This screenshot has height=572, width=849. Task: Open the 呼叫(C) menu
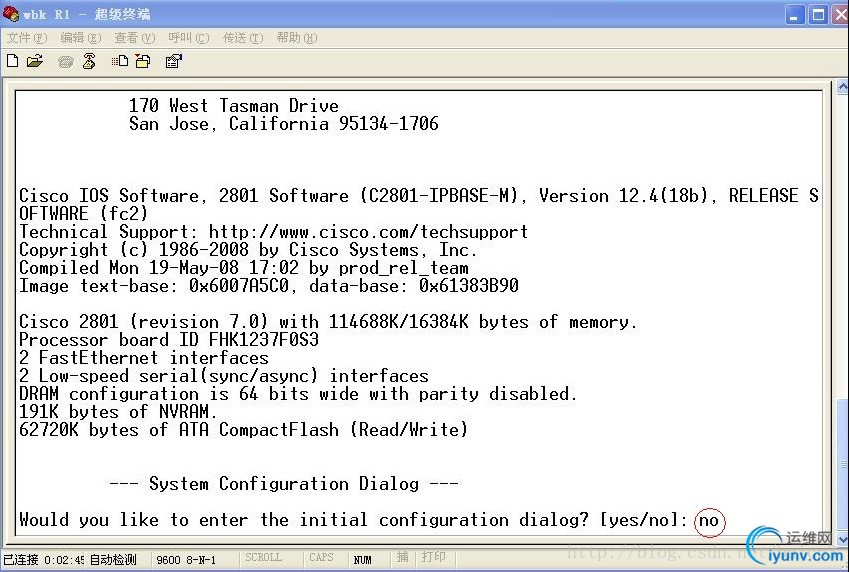click(x=188, y=38)
